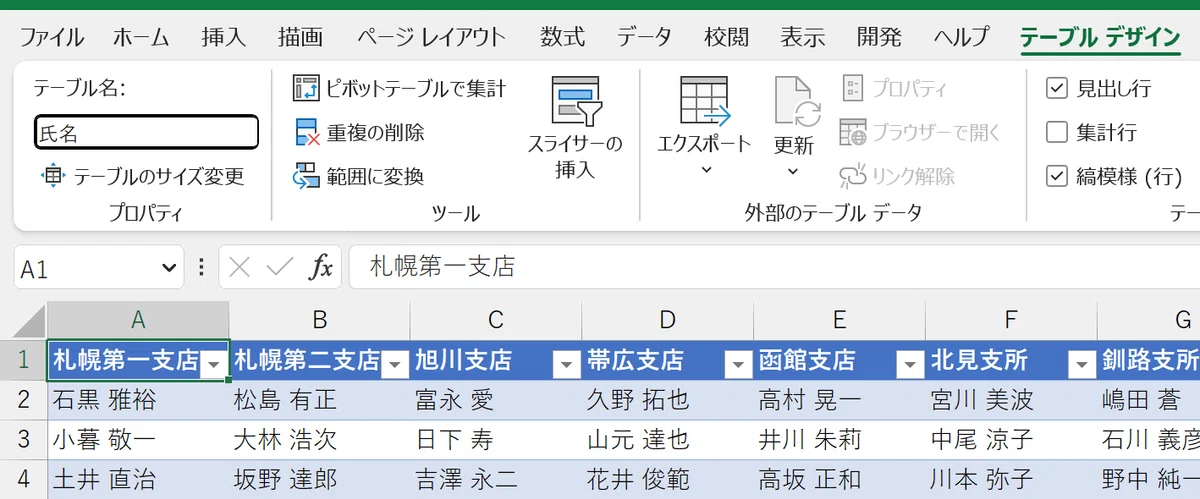
Task: Switch to the 表示 tab
Action: click(x=803, y=38)
